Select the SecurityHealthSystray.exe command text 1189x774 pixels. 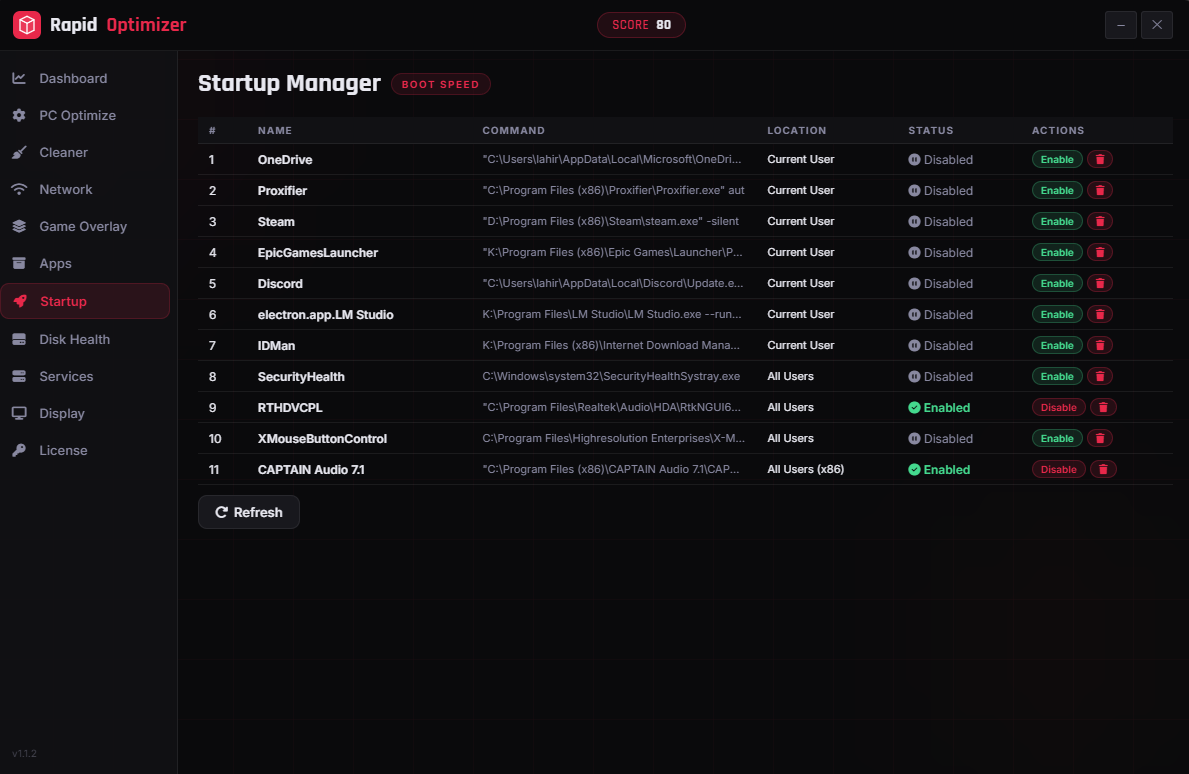click(x=611, y=376)
